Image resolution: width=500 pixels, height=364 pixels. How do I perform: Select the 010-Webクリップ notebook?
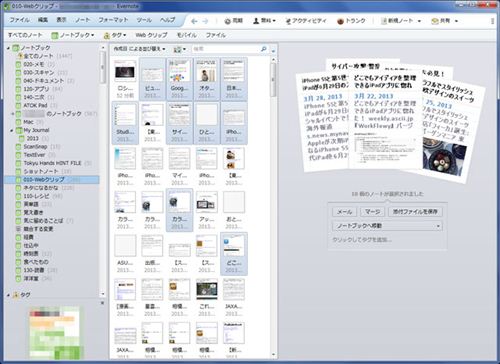[52, 180]
